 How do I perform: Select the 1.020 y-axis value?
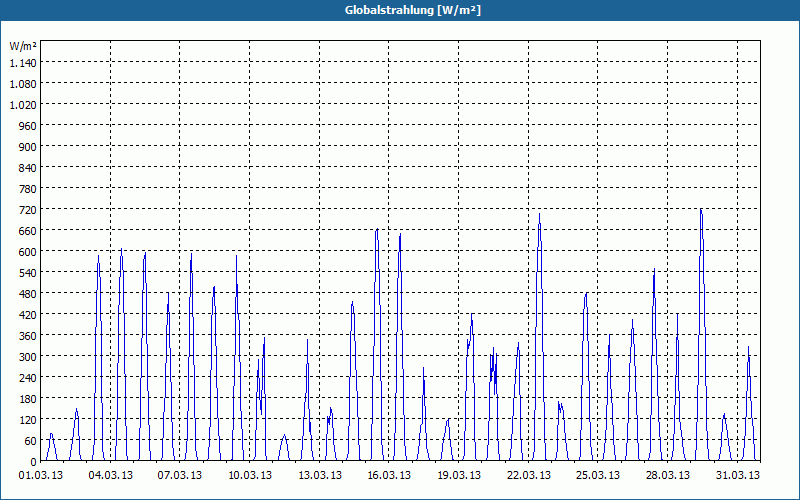coord(23,105)
